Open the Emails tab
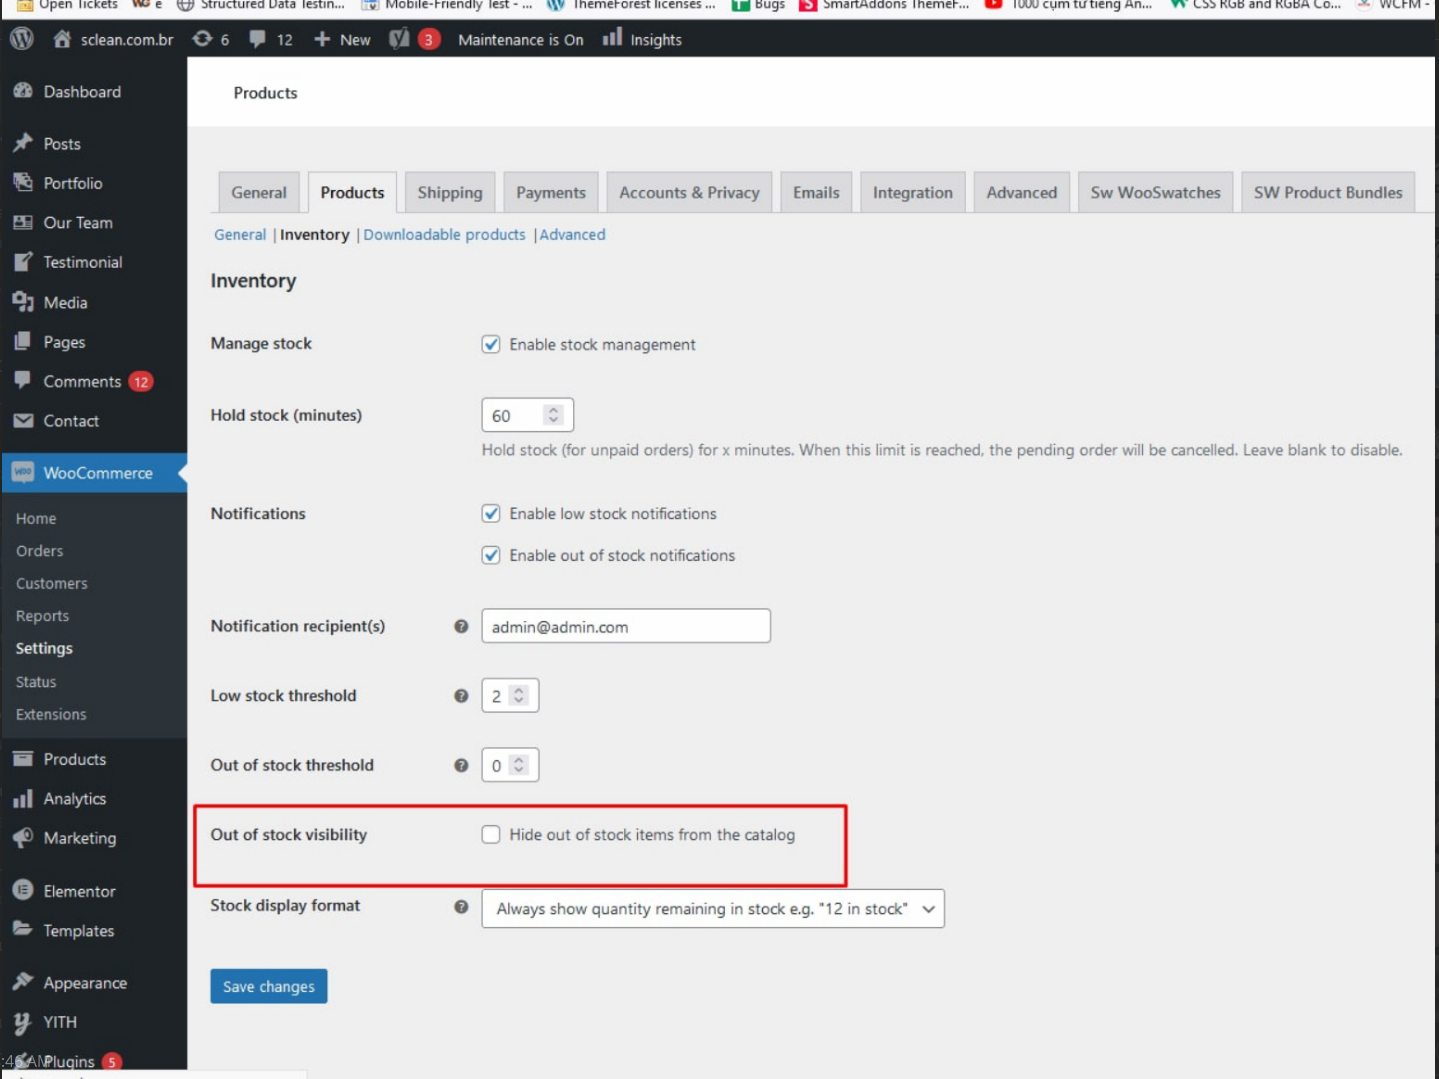Screen dimensions: 1439x1079 point(816,192)
